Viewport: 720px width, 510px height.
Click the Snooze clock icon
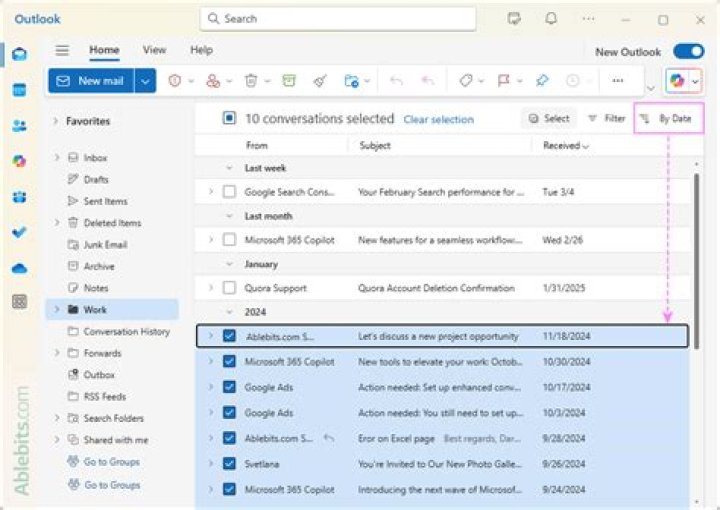click(x=573, y=81)
